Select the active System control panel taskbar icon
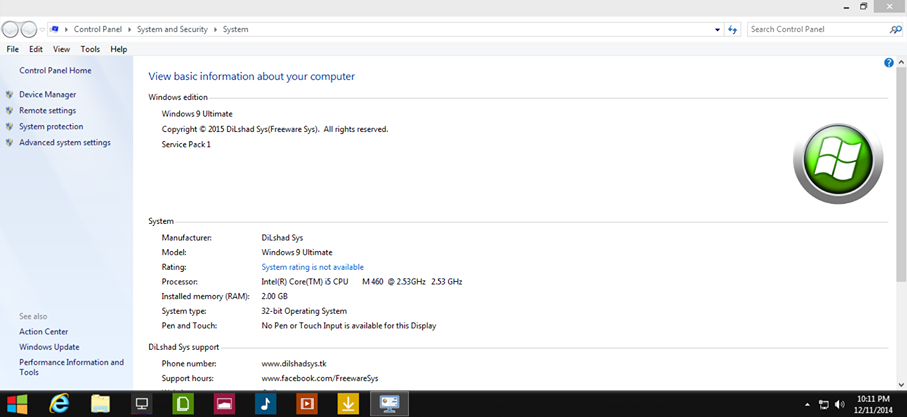 (x=389, y=404)
